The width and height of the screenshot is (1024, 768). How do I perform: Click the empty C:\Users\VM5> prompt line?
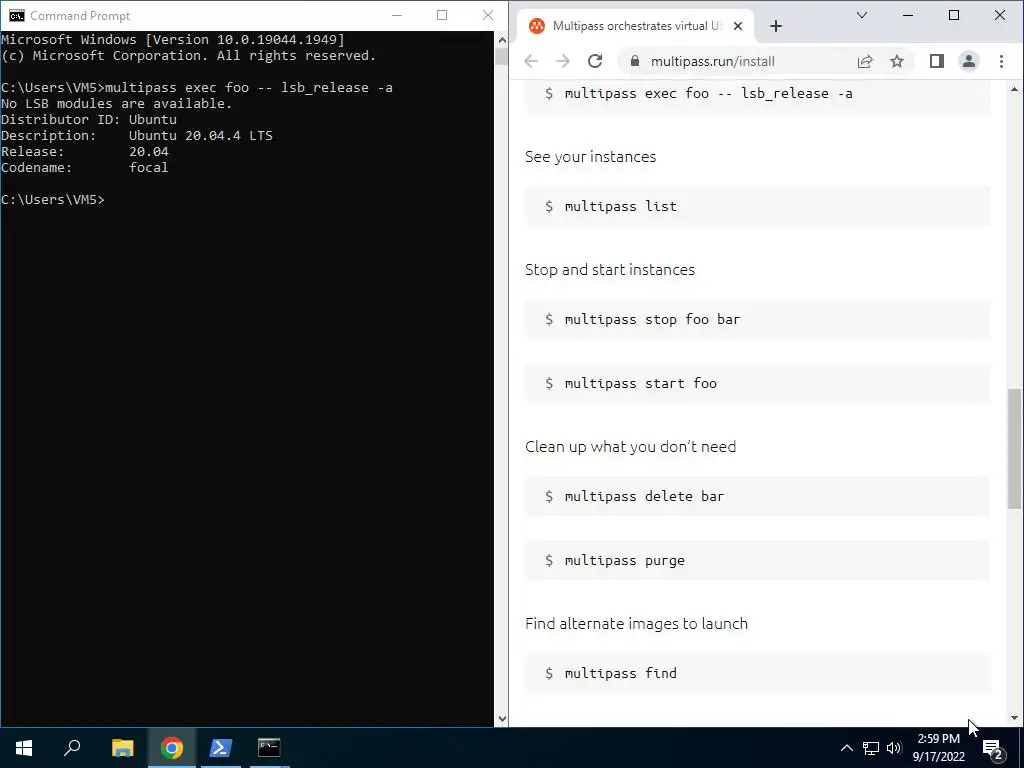tap(52, 200)
